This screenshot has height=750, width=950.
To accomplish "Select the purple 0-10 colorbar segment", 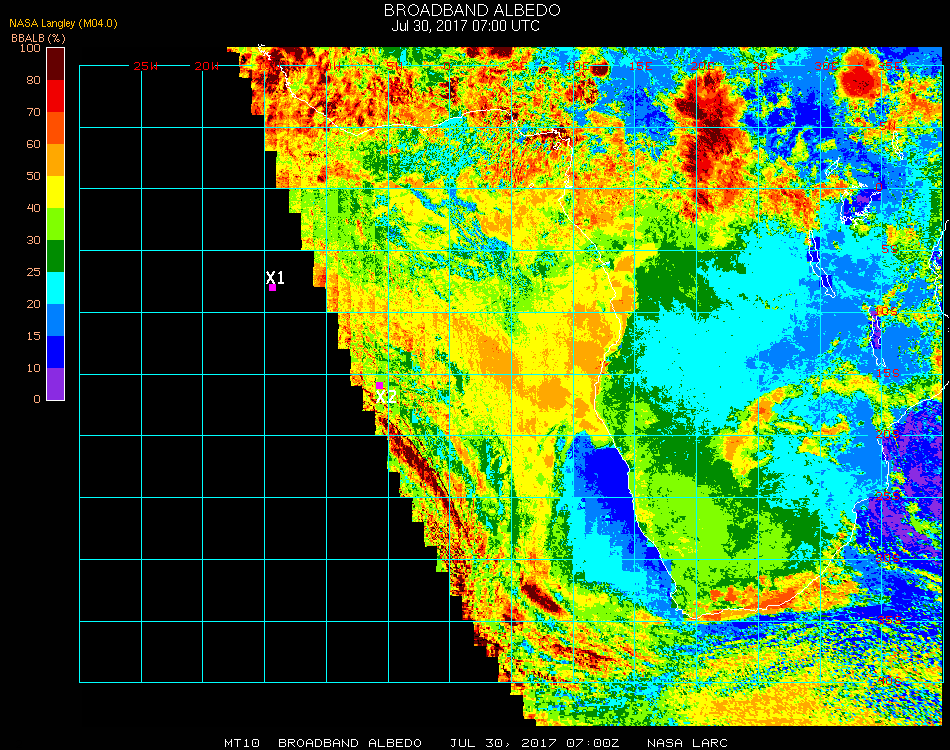I will [x=55, y=384].
